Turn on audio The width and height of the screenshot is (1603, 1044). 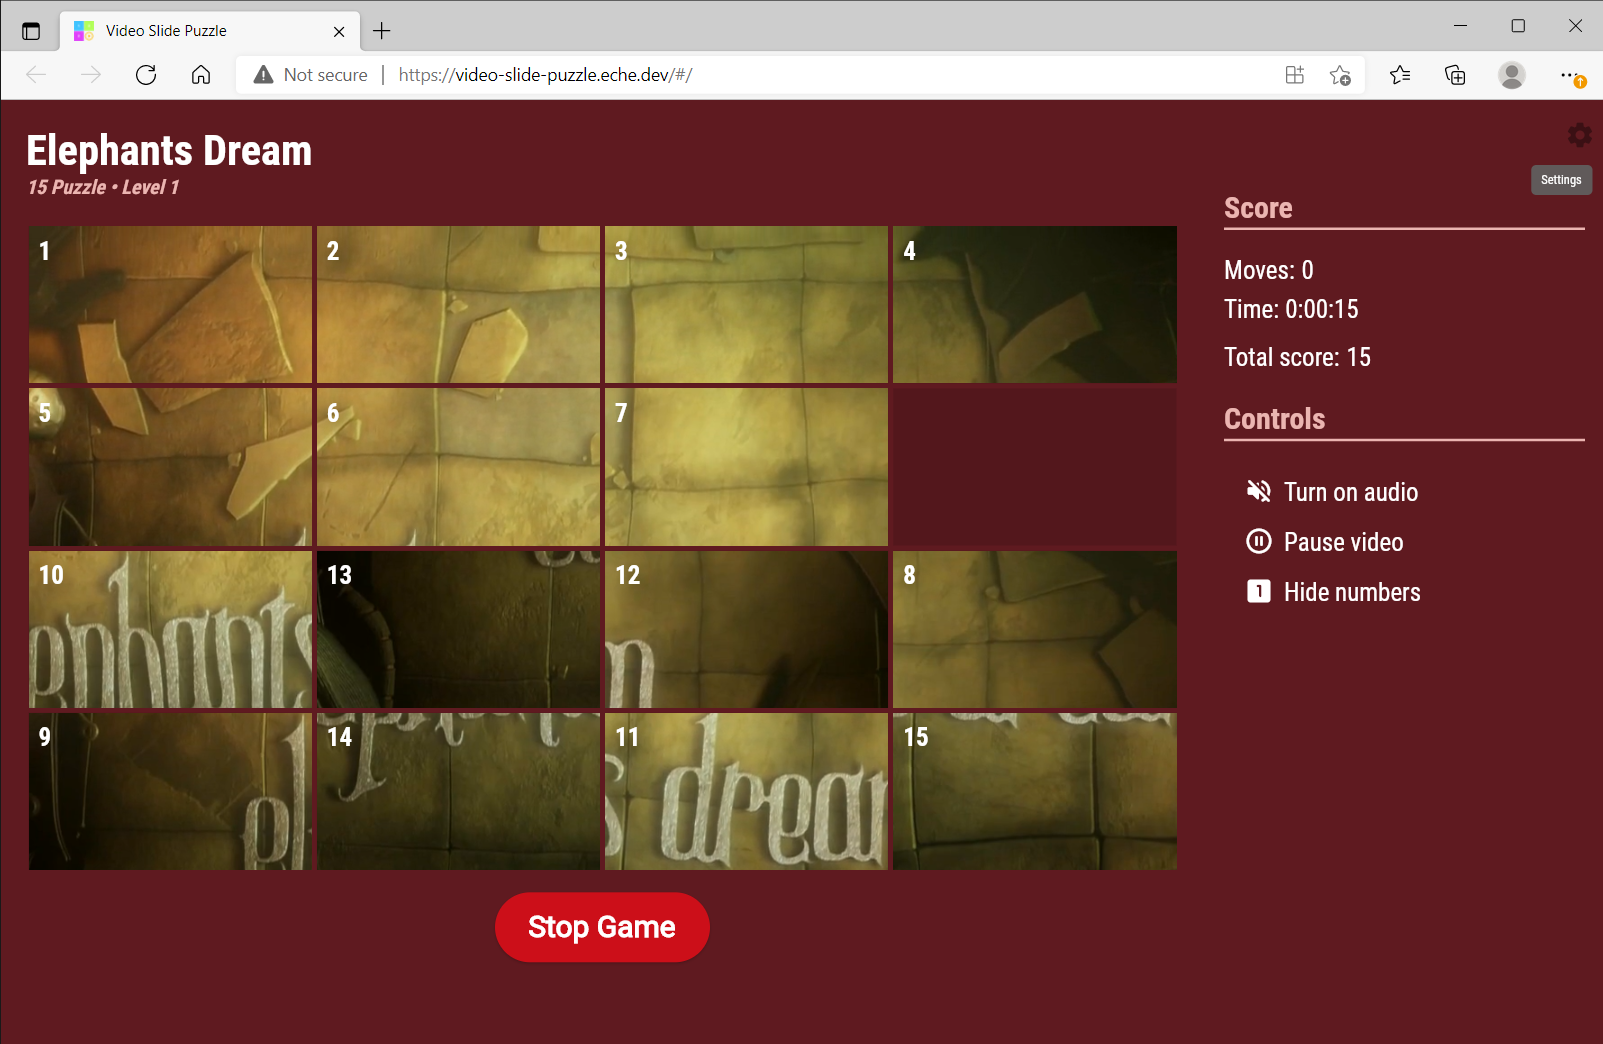pos(1332,491)
